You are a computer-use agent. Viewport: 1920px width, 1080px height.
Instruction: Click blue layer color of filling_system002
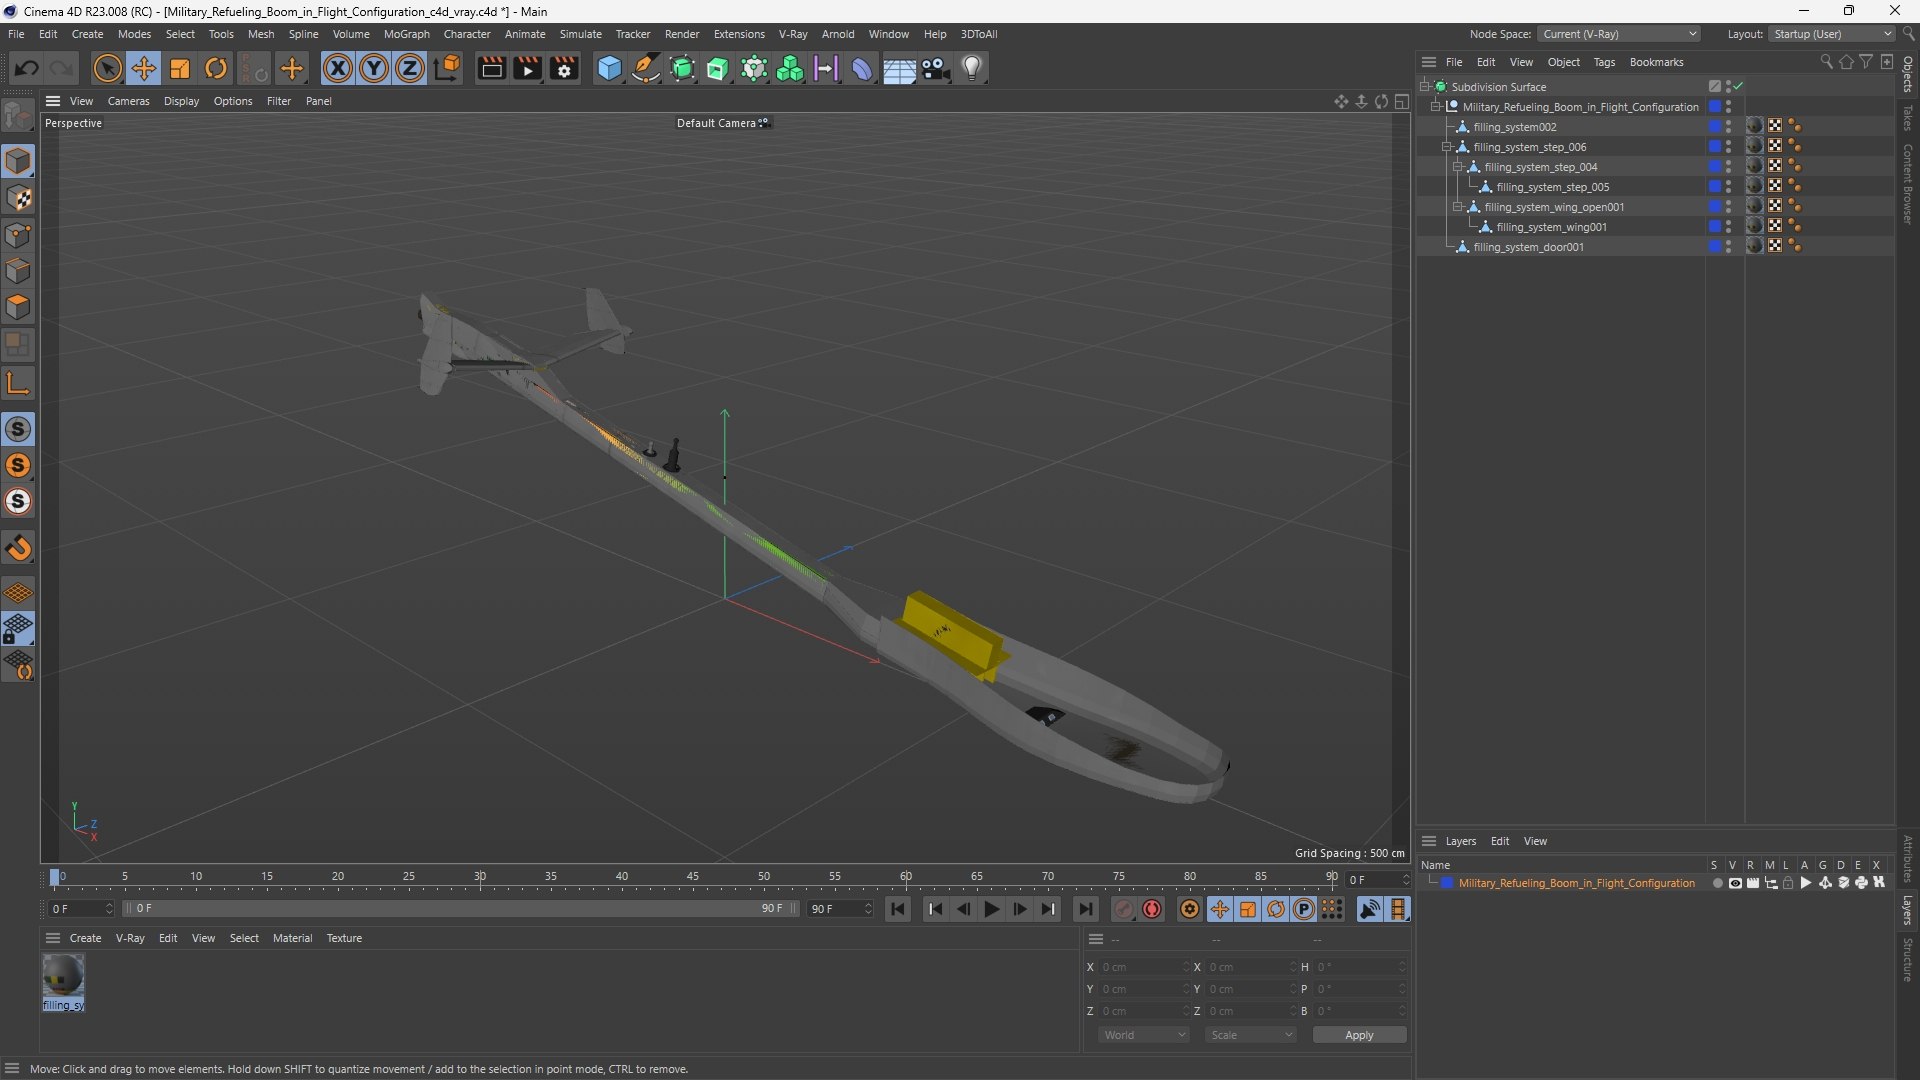(1714, 126)
